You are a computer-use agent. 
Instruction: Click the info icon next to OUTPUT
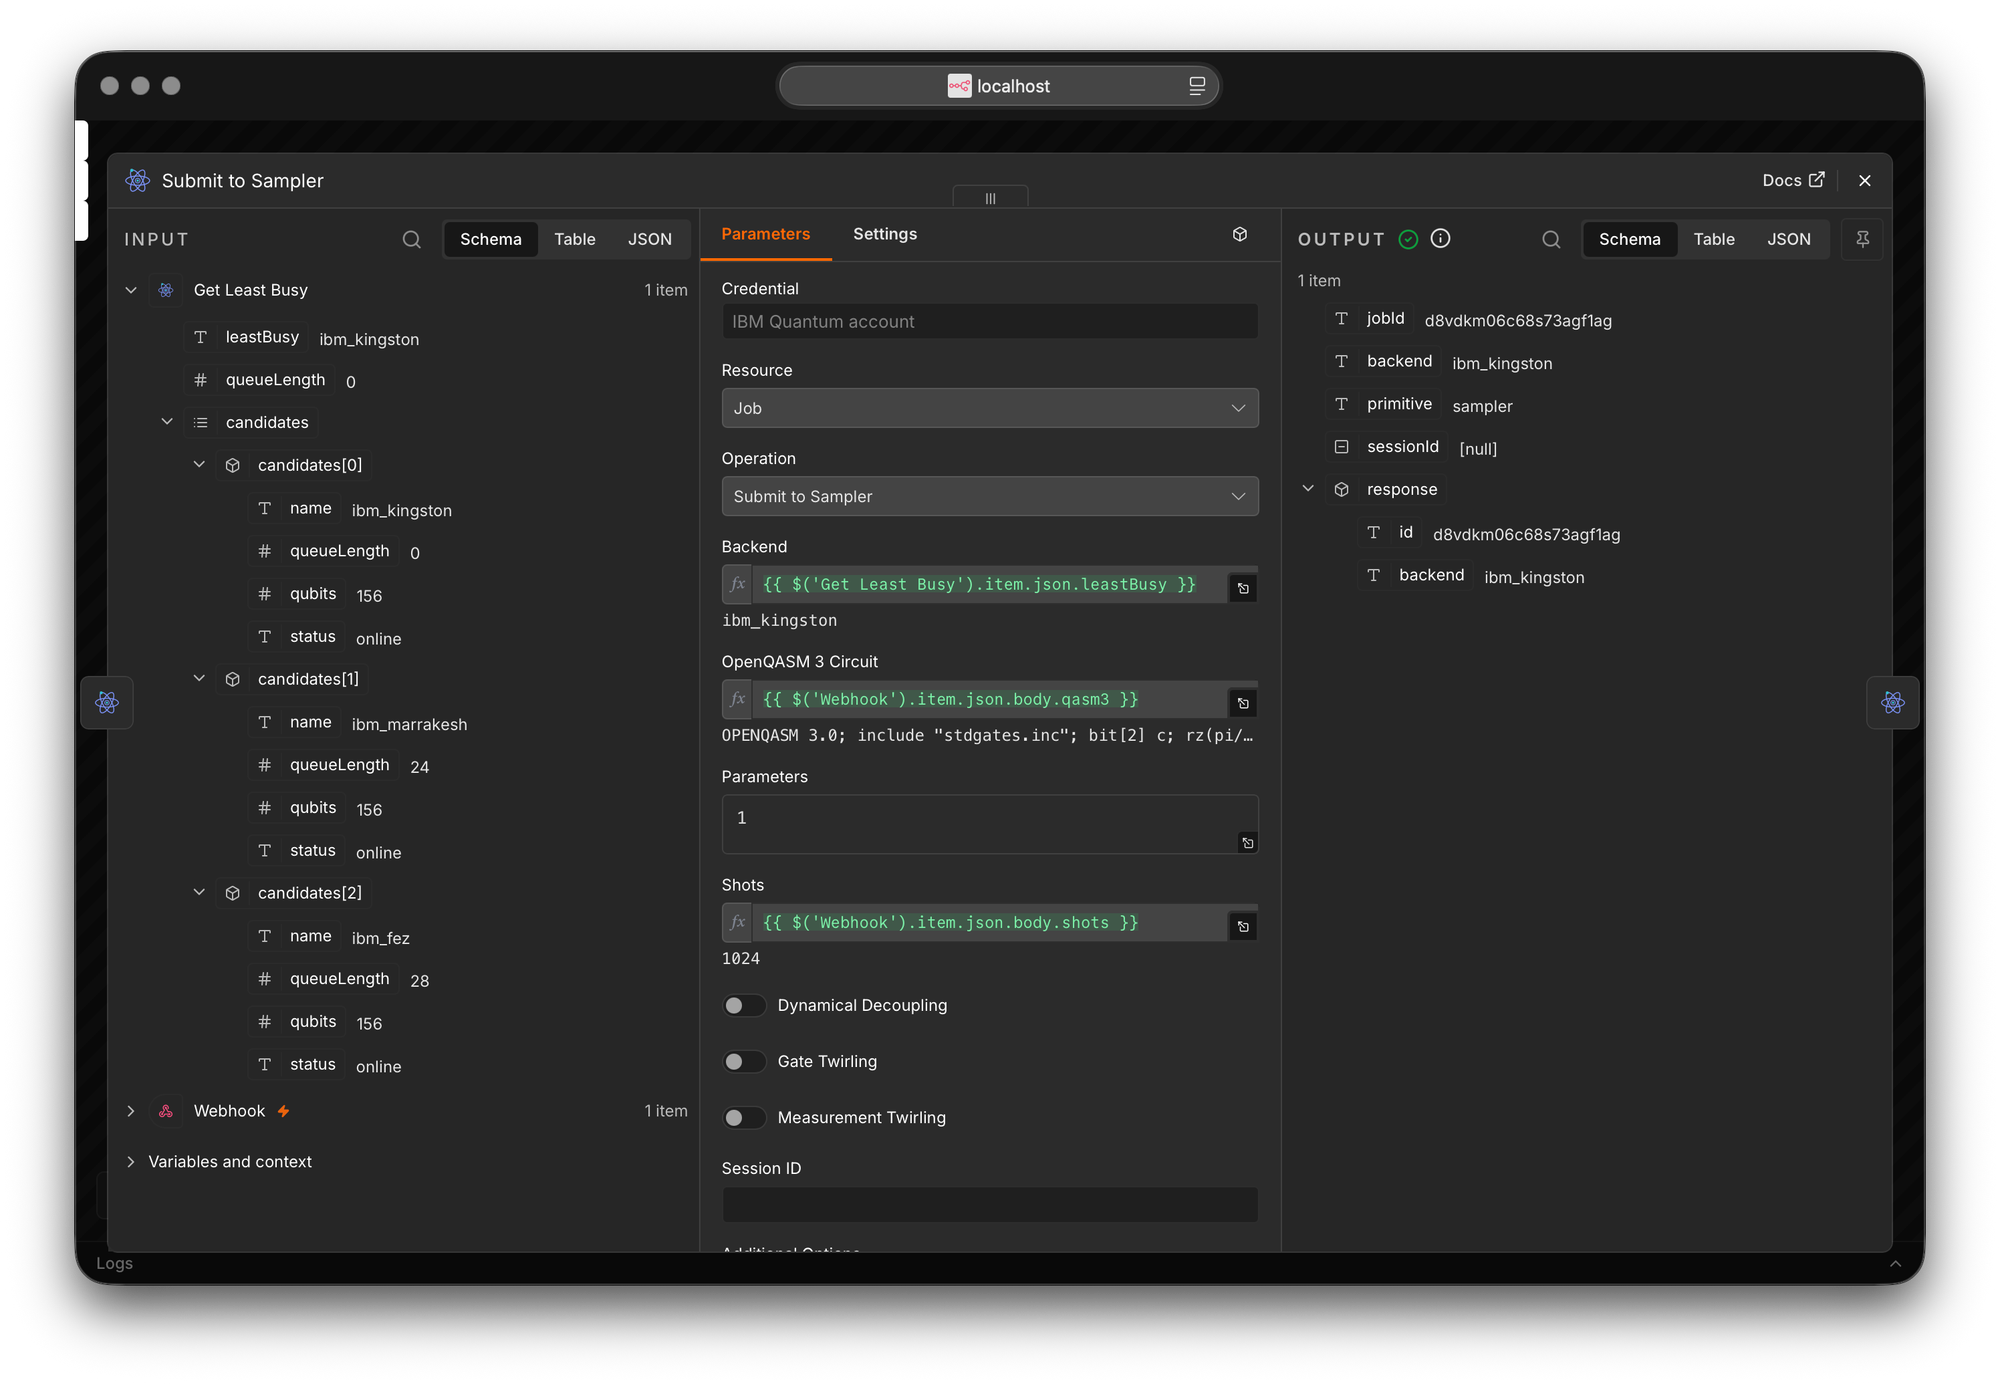[1440, 238]
